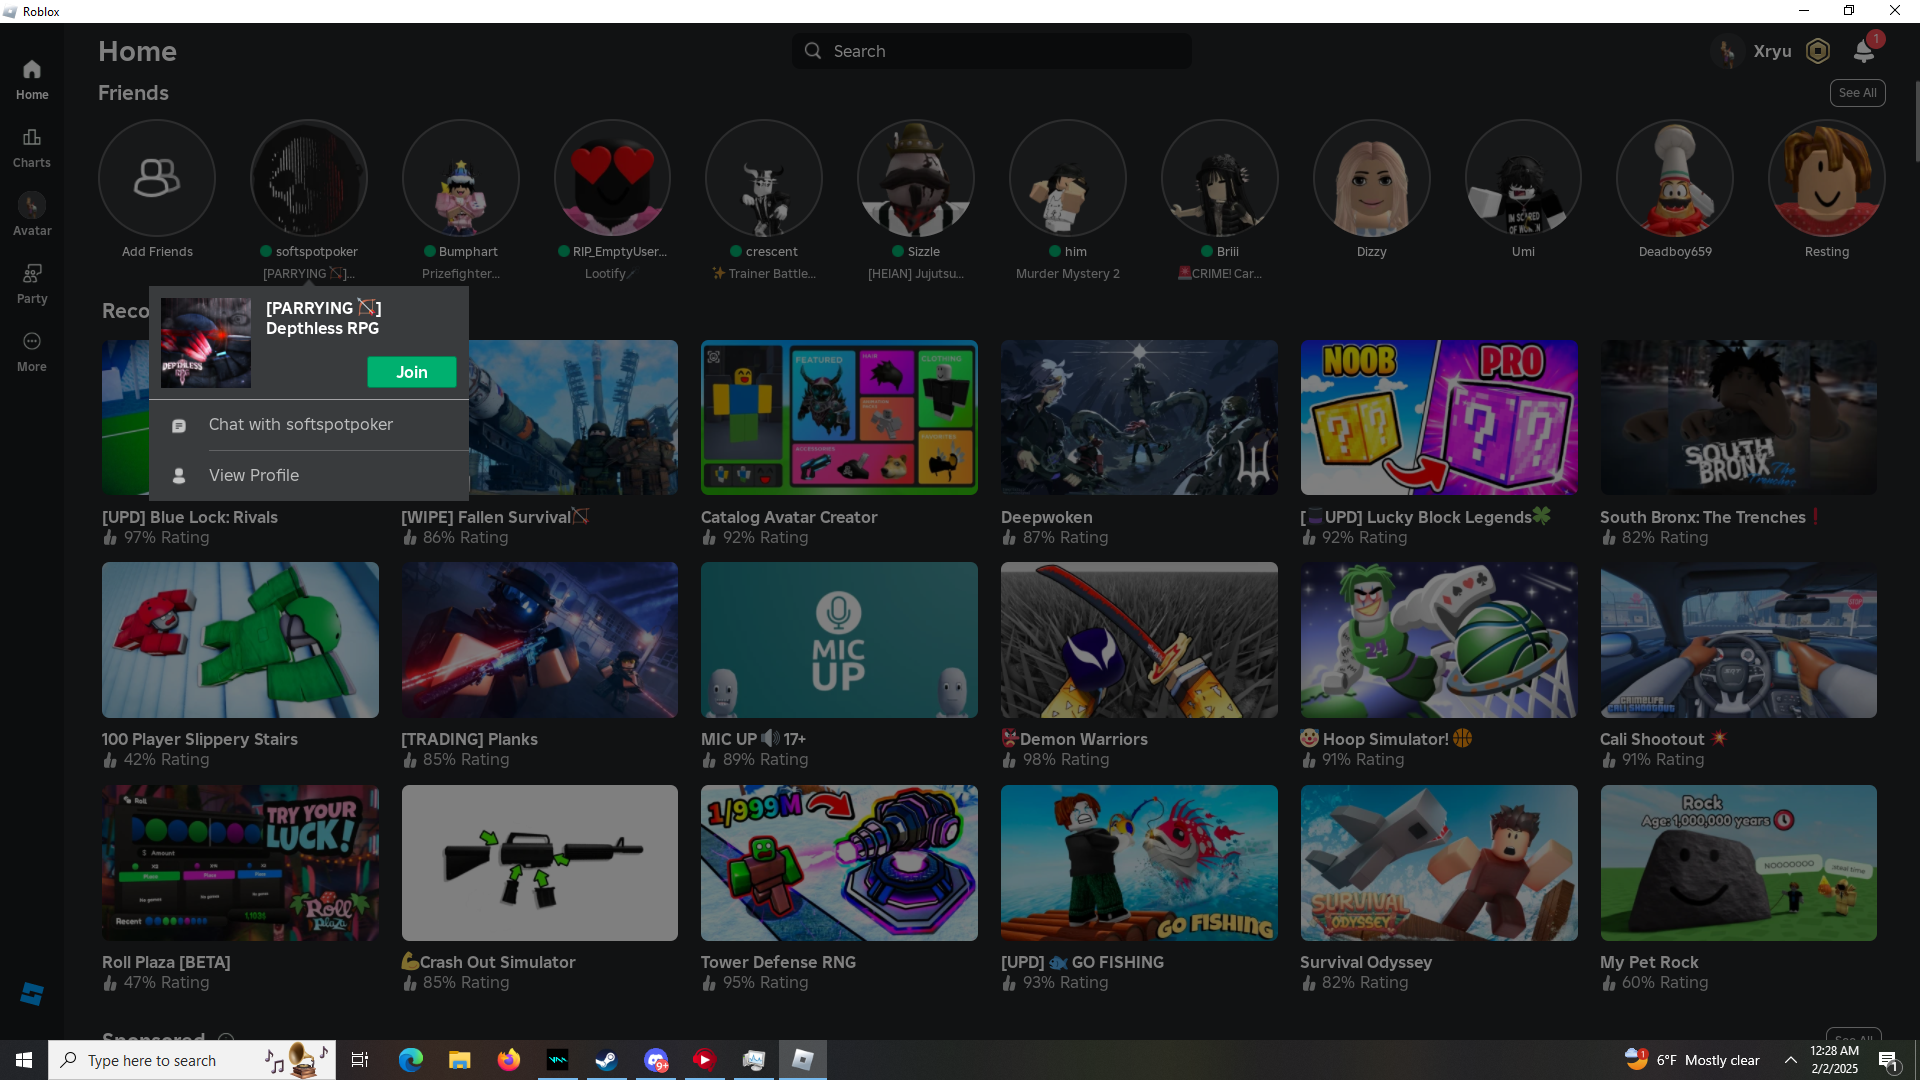Join the Depthless RPG game

pyautogui.click(x=411, y=372)
